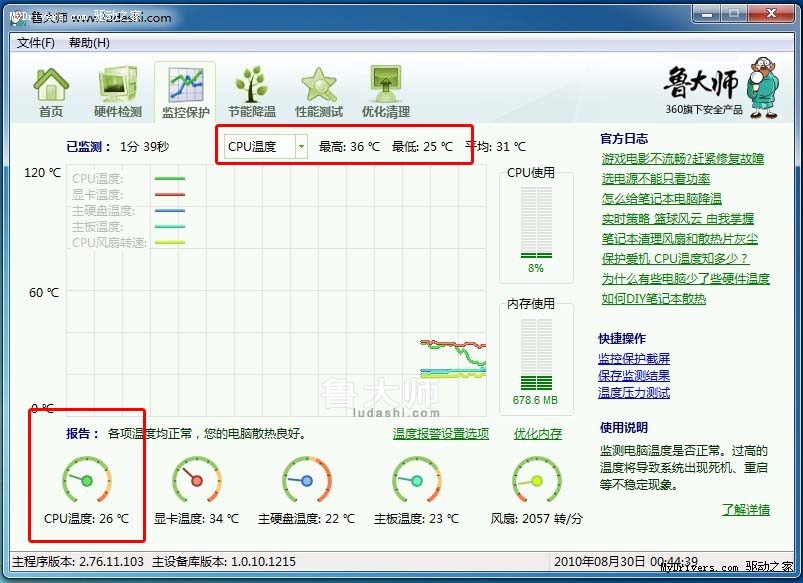Click the 显卡温度 gauge dial

tap(197, 480)
